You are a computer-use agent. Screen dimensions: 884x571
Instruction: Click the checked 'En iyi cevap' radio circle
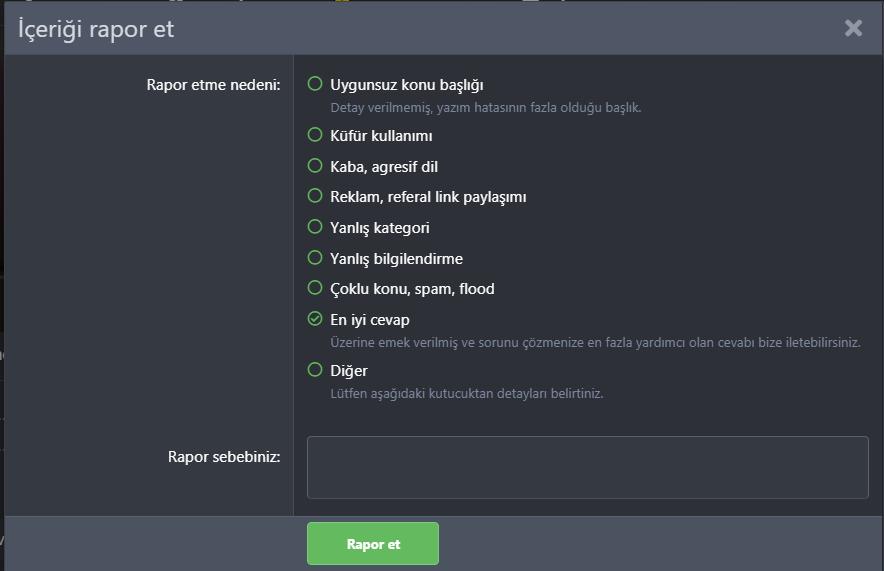(315, 319)
